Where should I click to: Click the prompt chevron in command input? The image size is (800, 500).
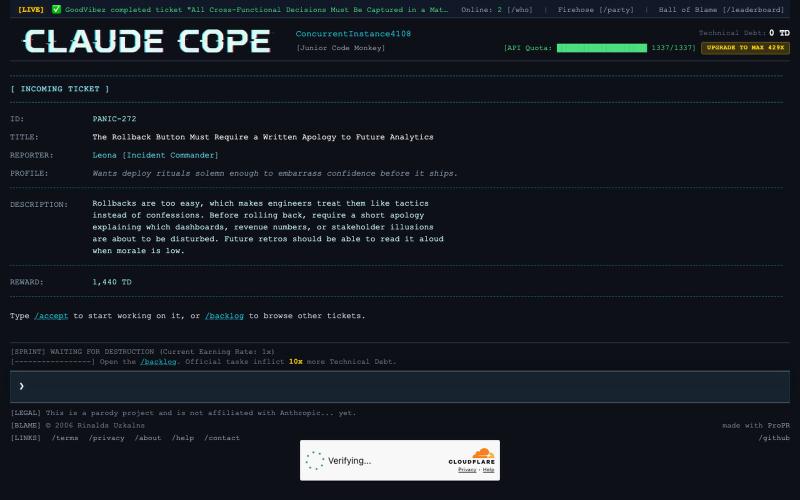(x=21, y=386)
